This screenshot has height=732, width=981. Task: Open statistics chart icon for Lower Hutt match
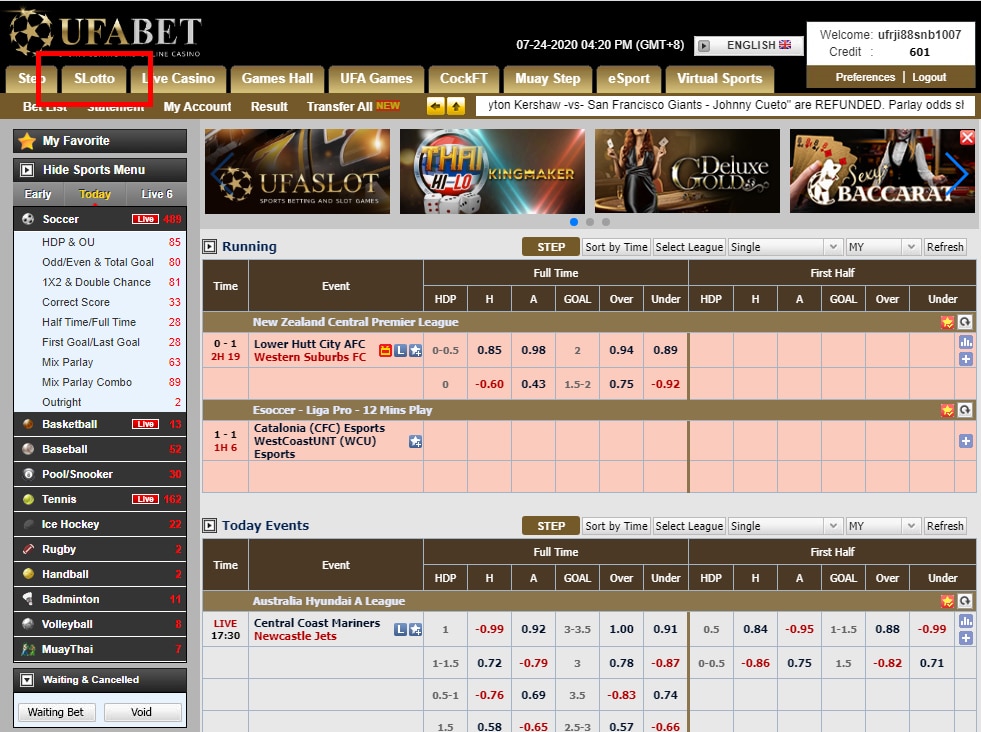point(965,342)
